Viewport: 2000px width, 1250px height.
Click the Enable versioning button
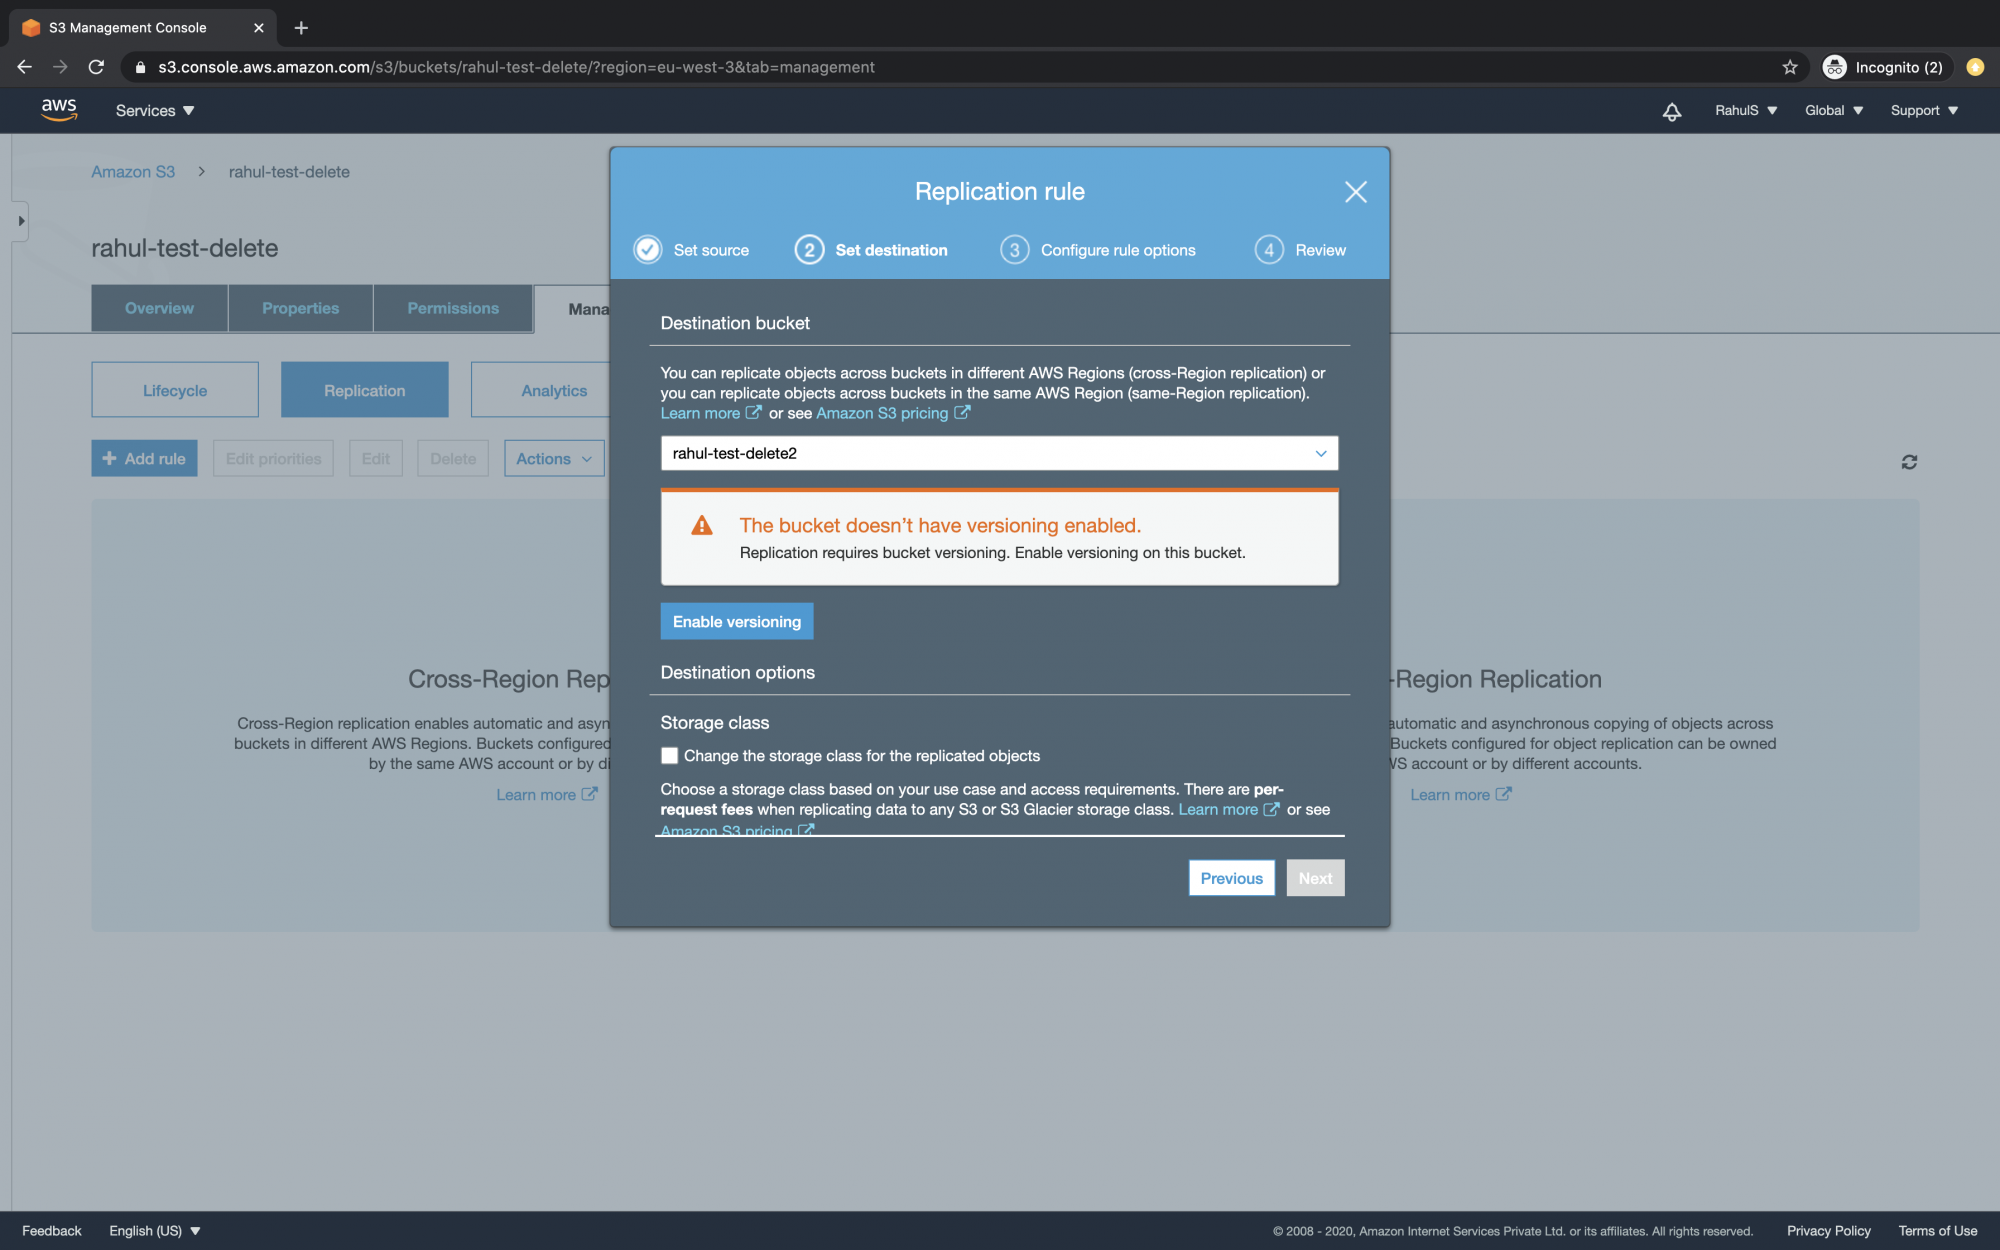[x=736, y=621]
